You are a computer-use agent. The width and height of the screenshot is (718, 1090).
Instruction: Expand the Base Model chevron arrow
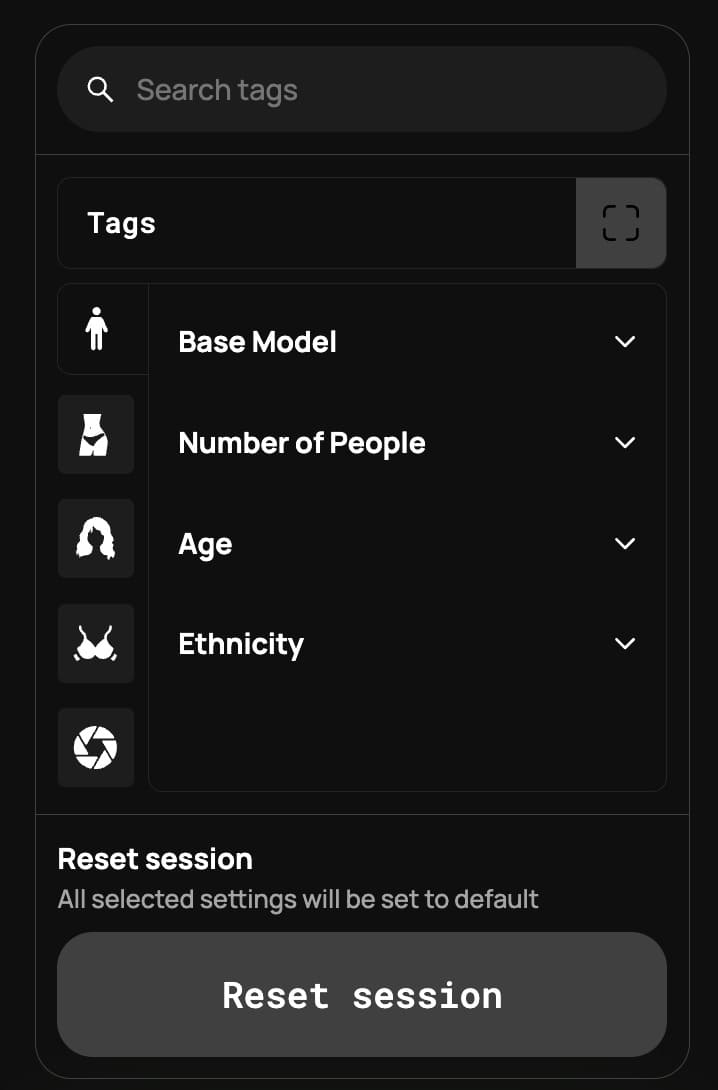tap(625, 342)
